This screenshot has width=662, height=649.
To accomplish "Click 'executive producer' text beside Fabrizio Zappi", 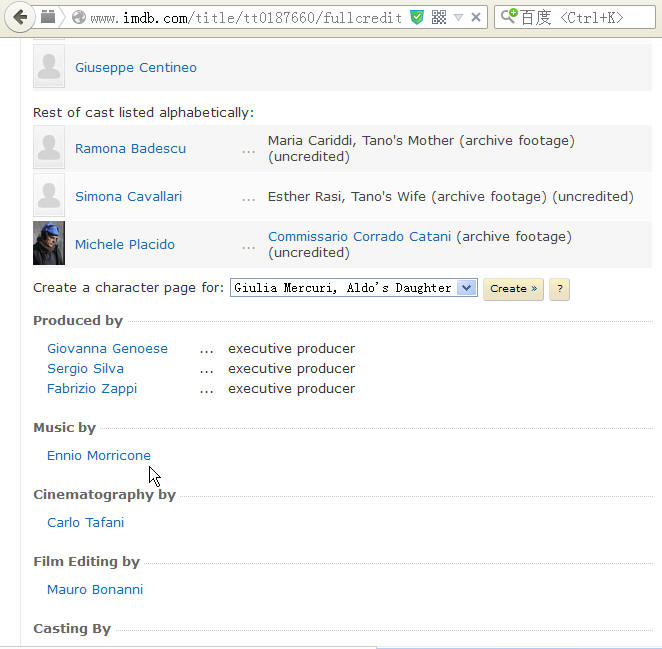I will 292,388.
